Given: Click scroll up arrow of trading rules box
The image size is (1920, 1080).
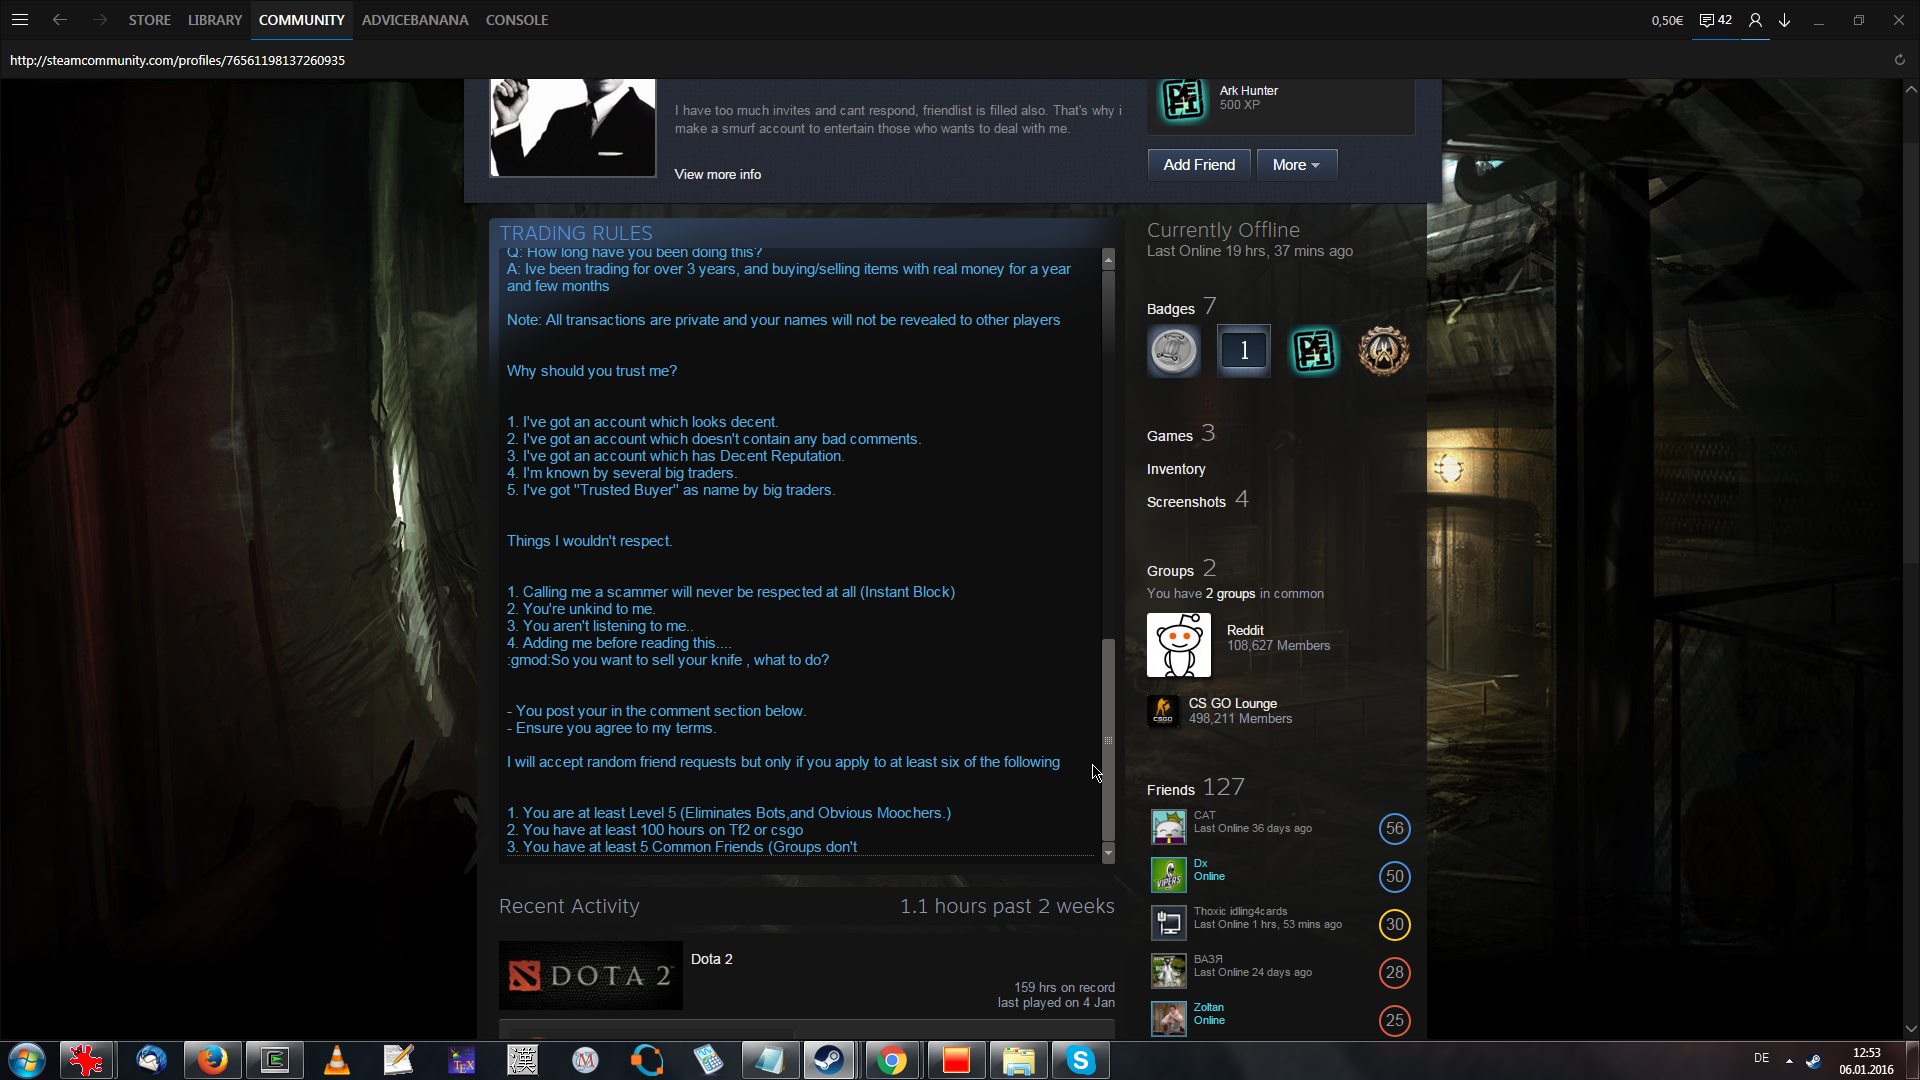Looking at the screenshot, I should coord(1108,260).
